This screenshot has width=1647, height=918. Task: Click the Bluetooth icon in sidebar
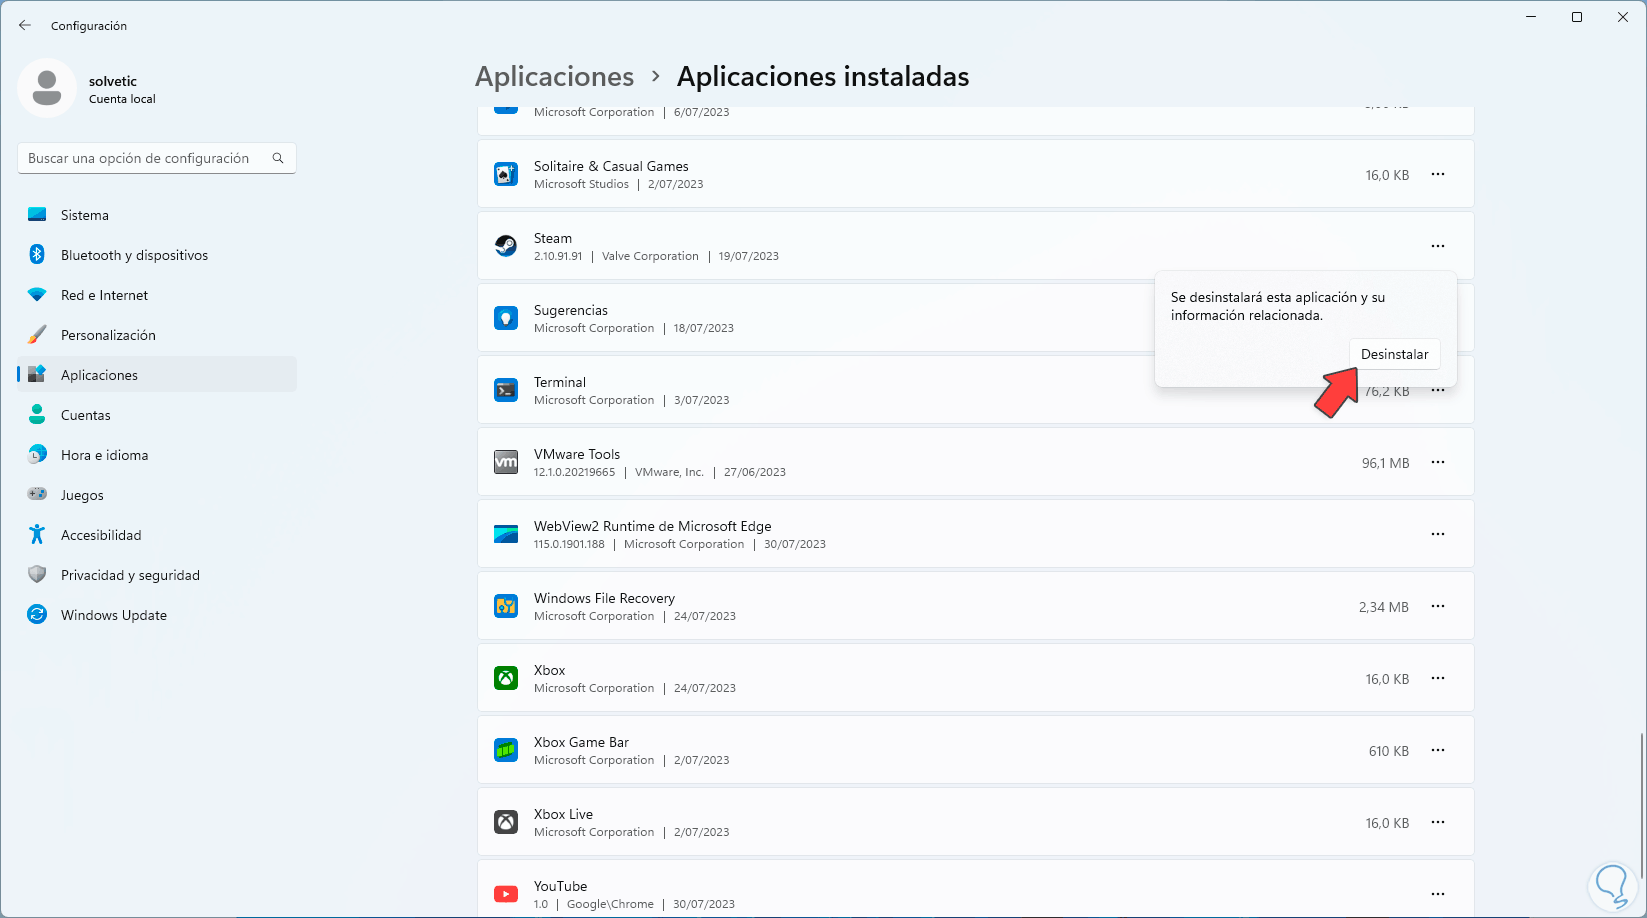(37, 255)
